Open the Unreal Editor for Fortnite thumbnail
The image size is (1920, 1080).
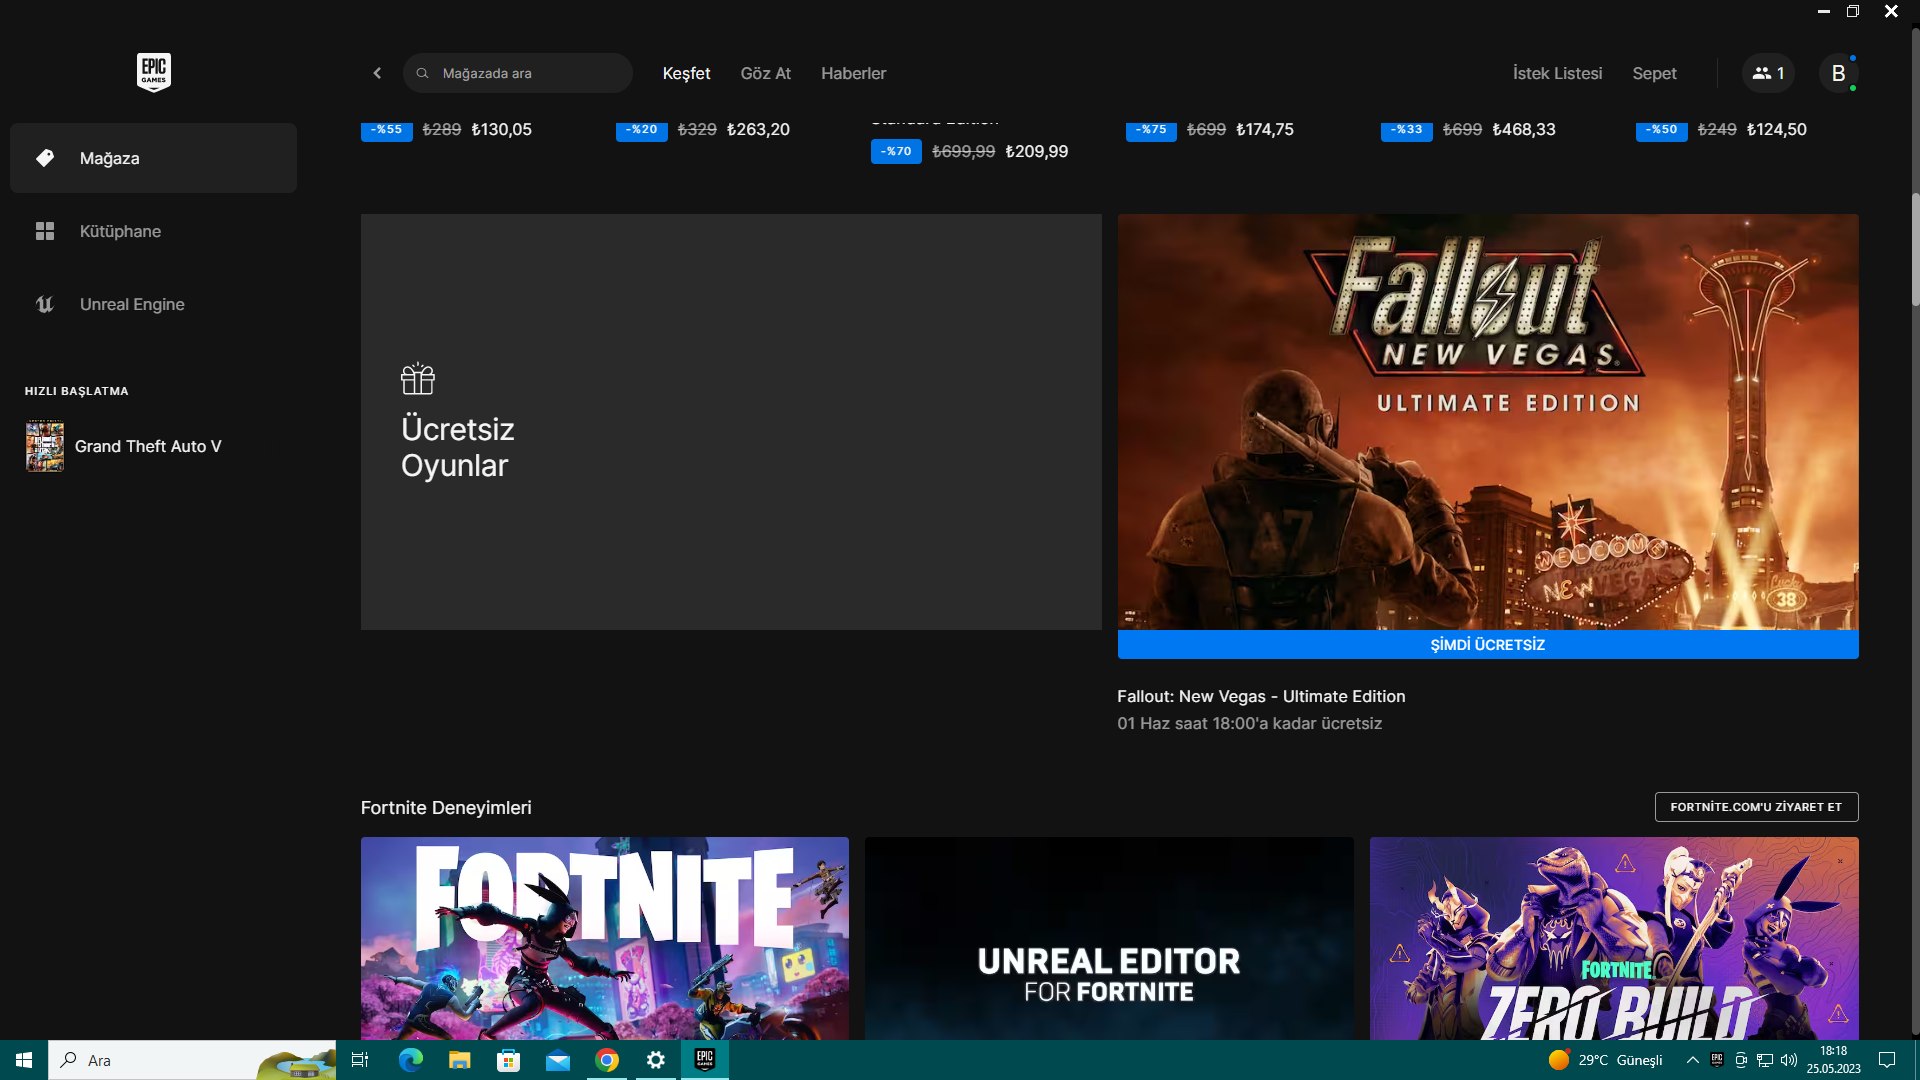1108,938
